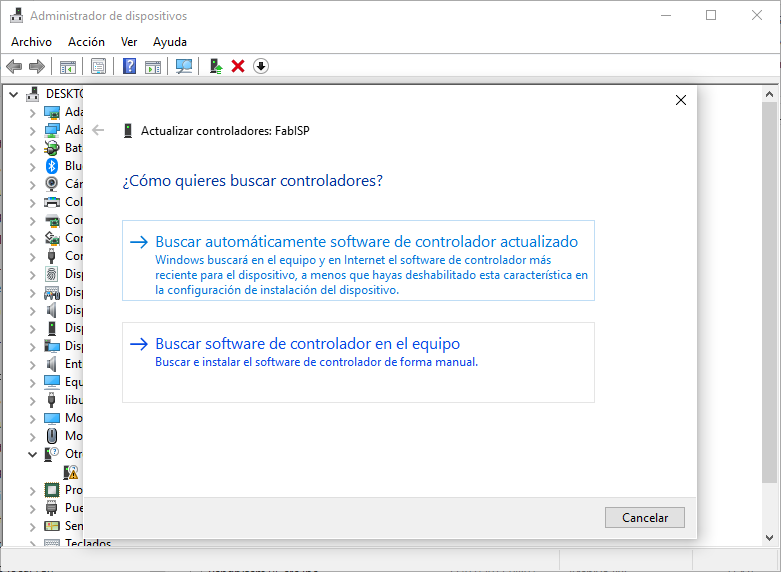Click the Cancelar button
Viewport: 781px width, 572px height.
click(x=645, y=517)
